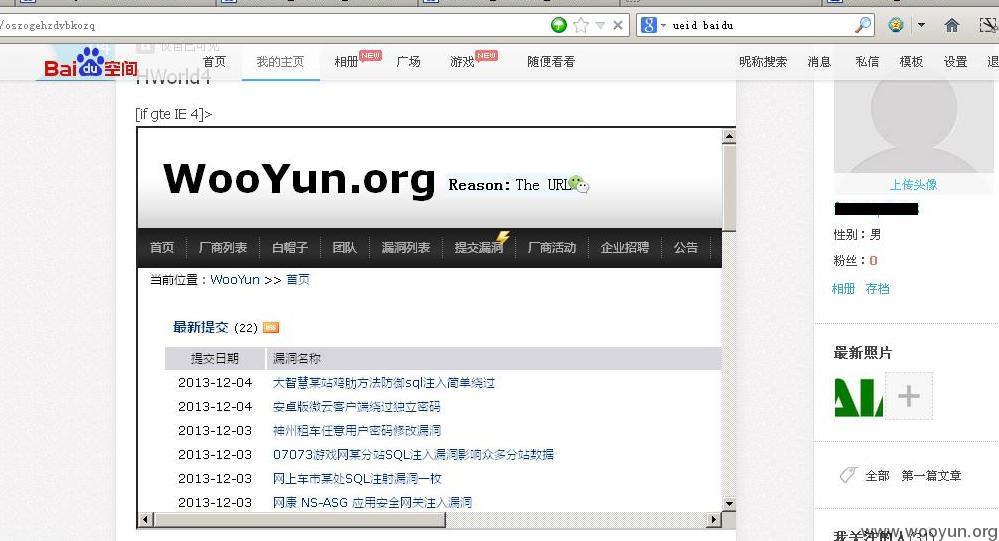Open the 大智慧 sql注入 vulnerability link
The width and height of the screenshot is (999, 541).
384,383
